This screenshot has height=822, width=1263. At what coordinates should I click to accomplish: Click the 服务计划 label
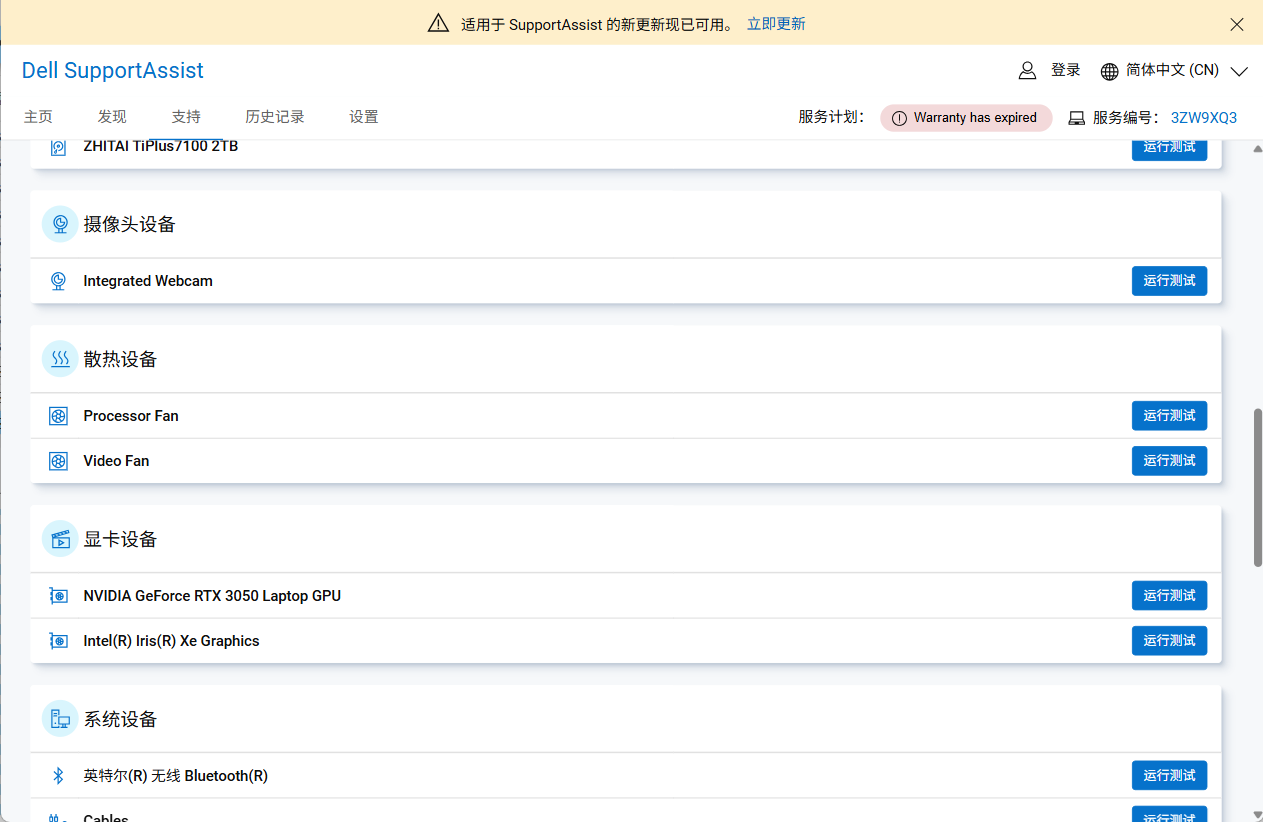[x=831, y=117]
